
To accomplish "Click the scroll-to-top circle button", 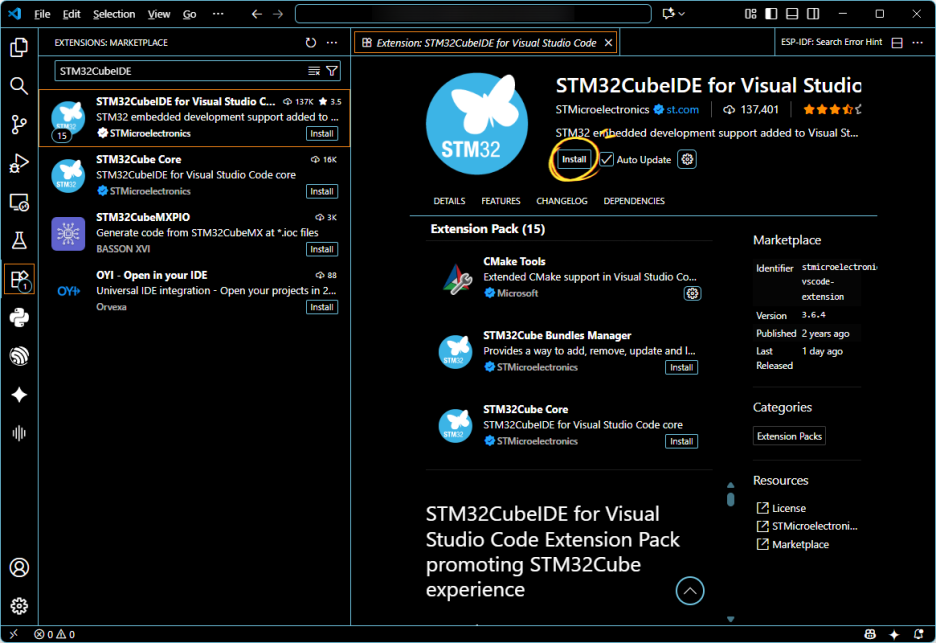I will coord(689,591).
